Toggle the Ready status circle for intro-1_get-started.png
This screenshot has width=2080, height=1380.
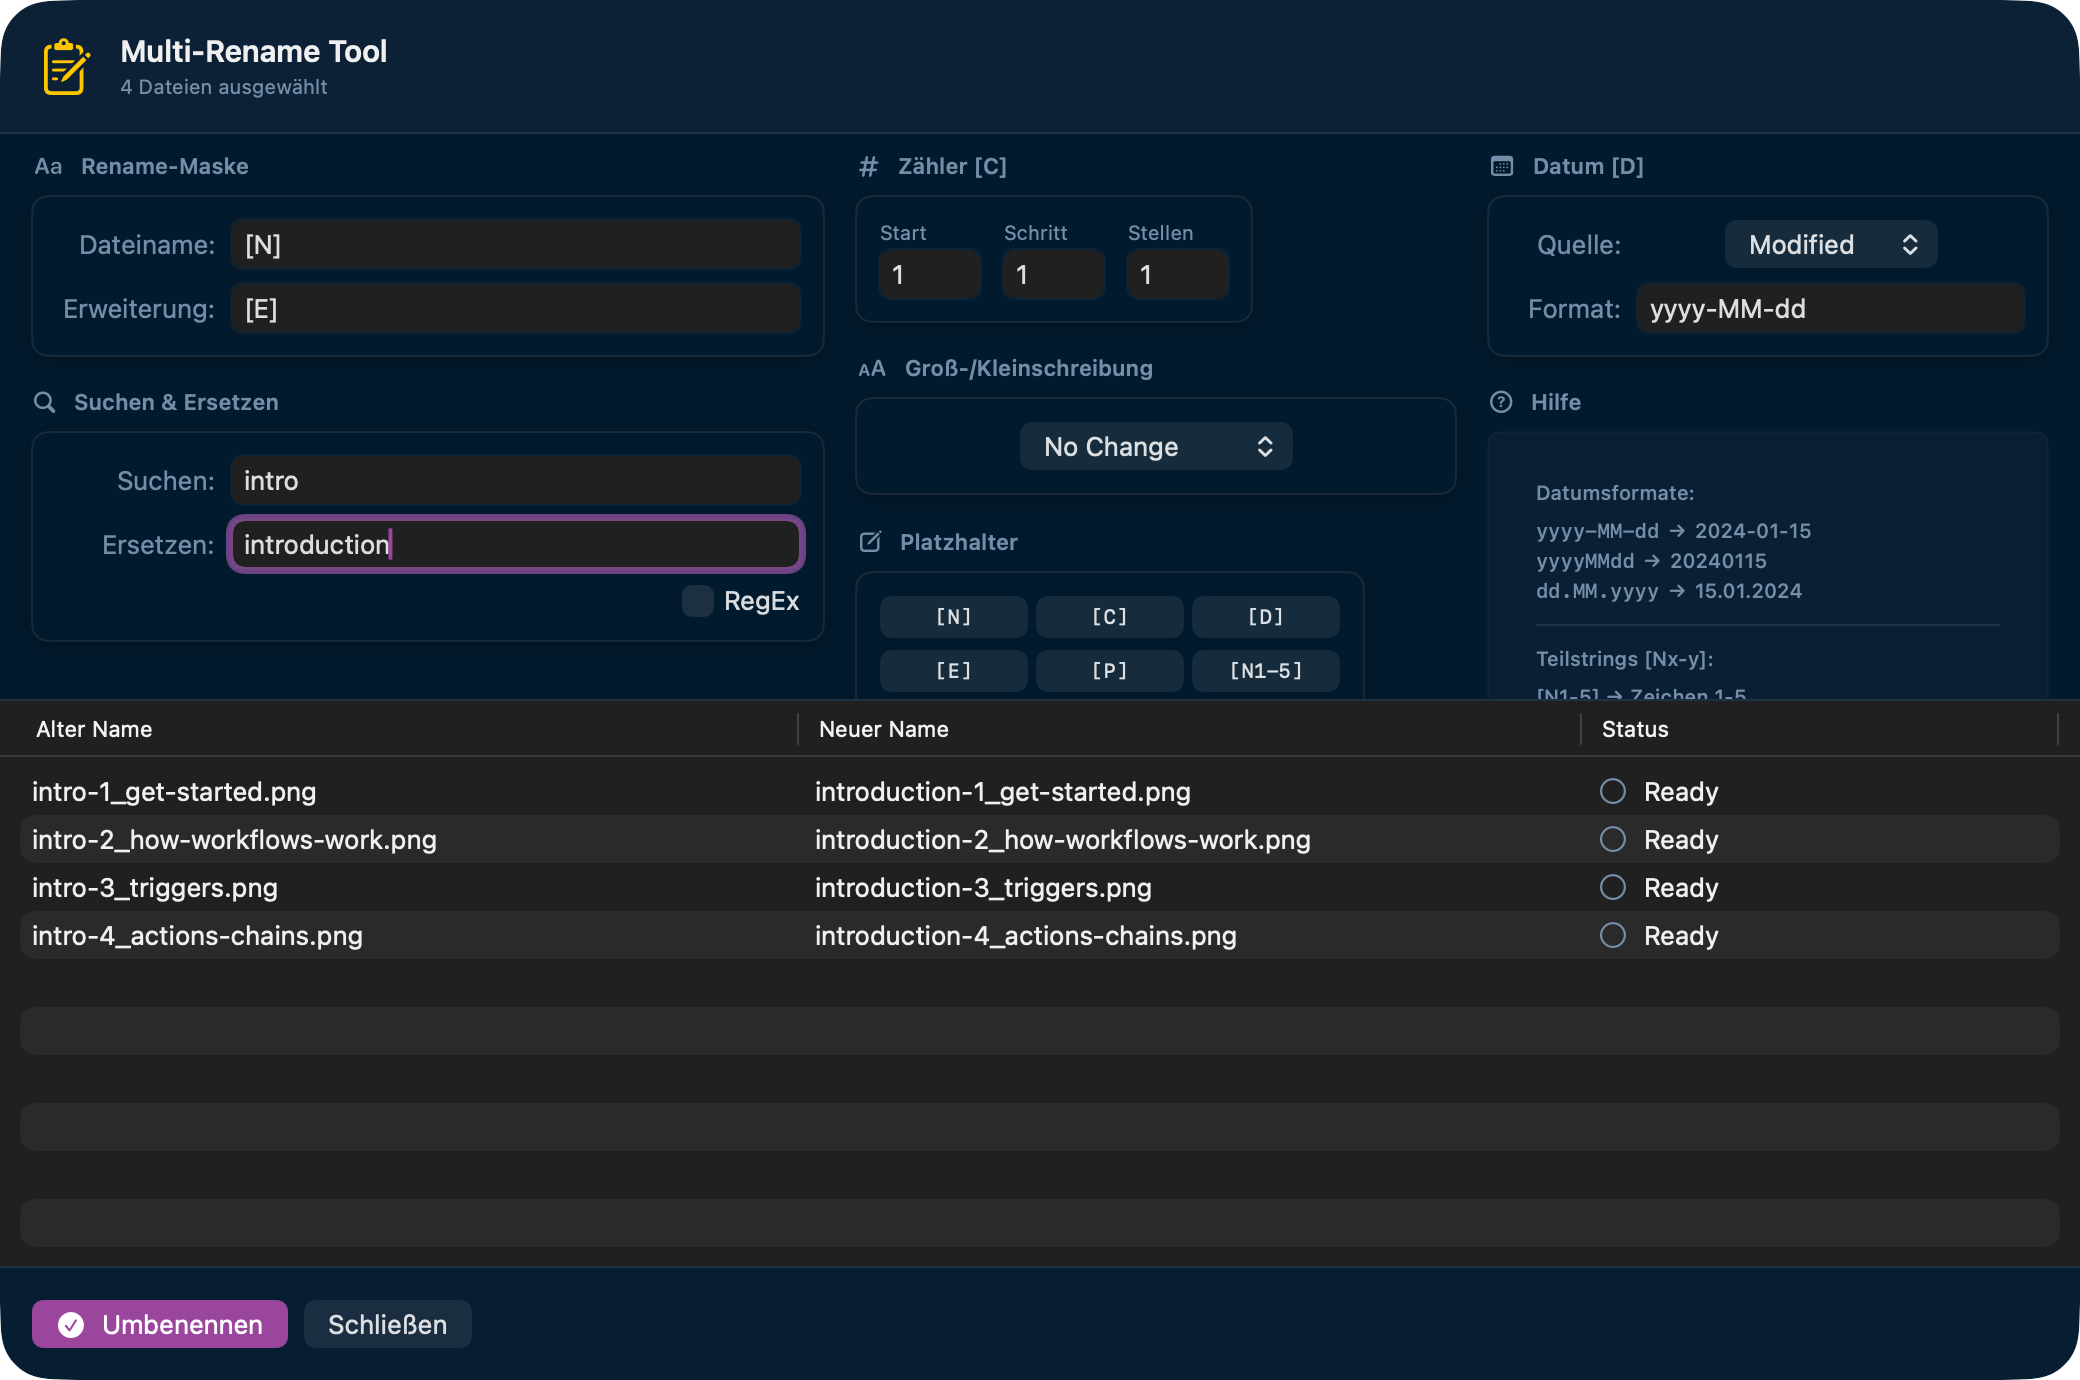pyautogui.click(x=1612, y=791)
